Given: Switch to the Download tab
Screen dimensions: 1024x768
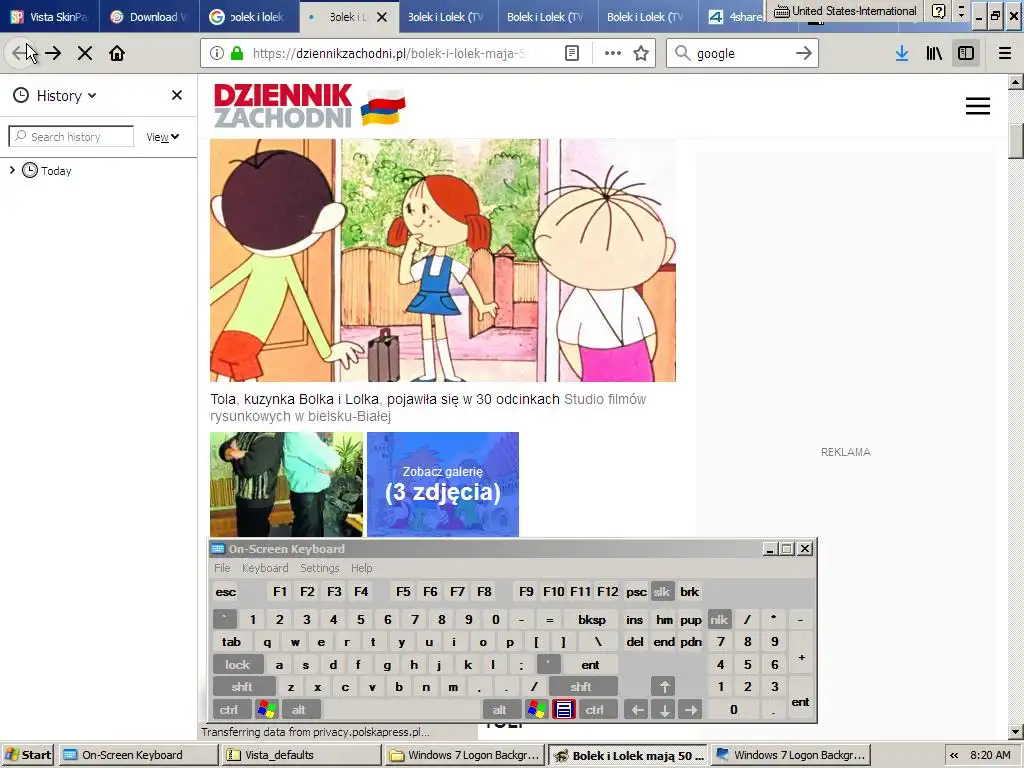Looking at the screenshot, I should 149,17.
